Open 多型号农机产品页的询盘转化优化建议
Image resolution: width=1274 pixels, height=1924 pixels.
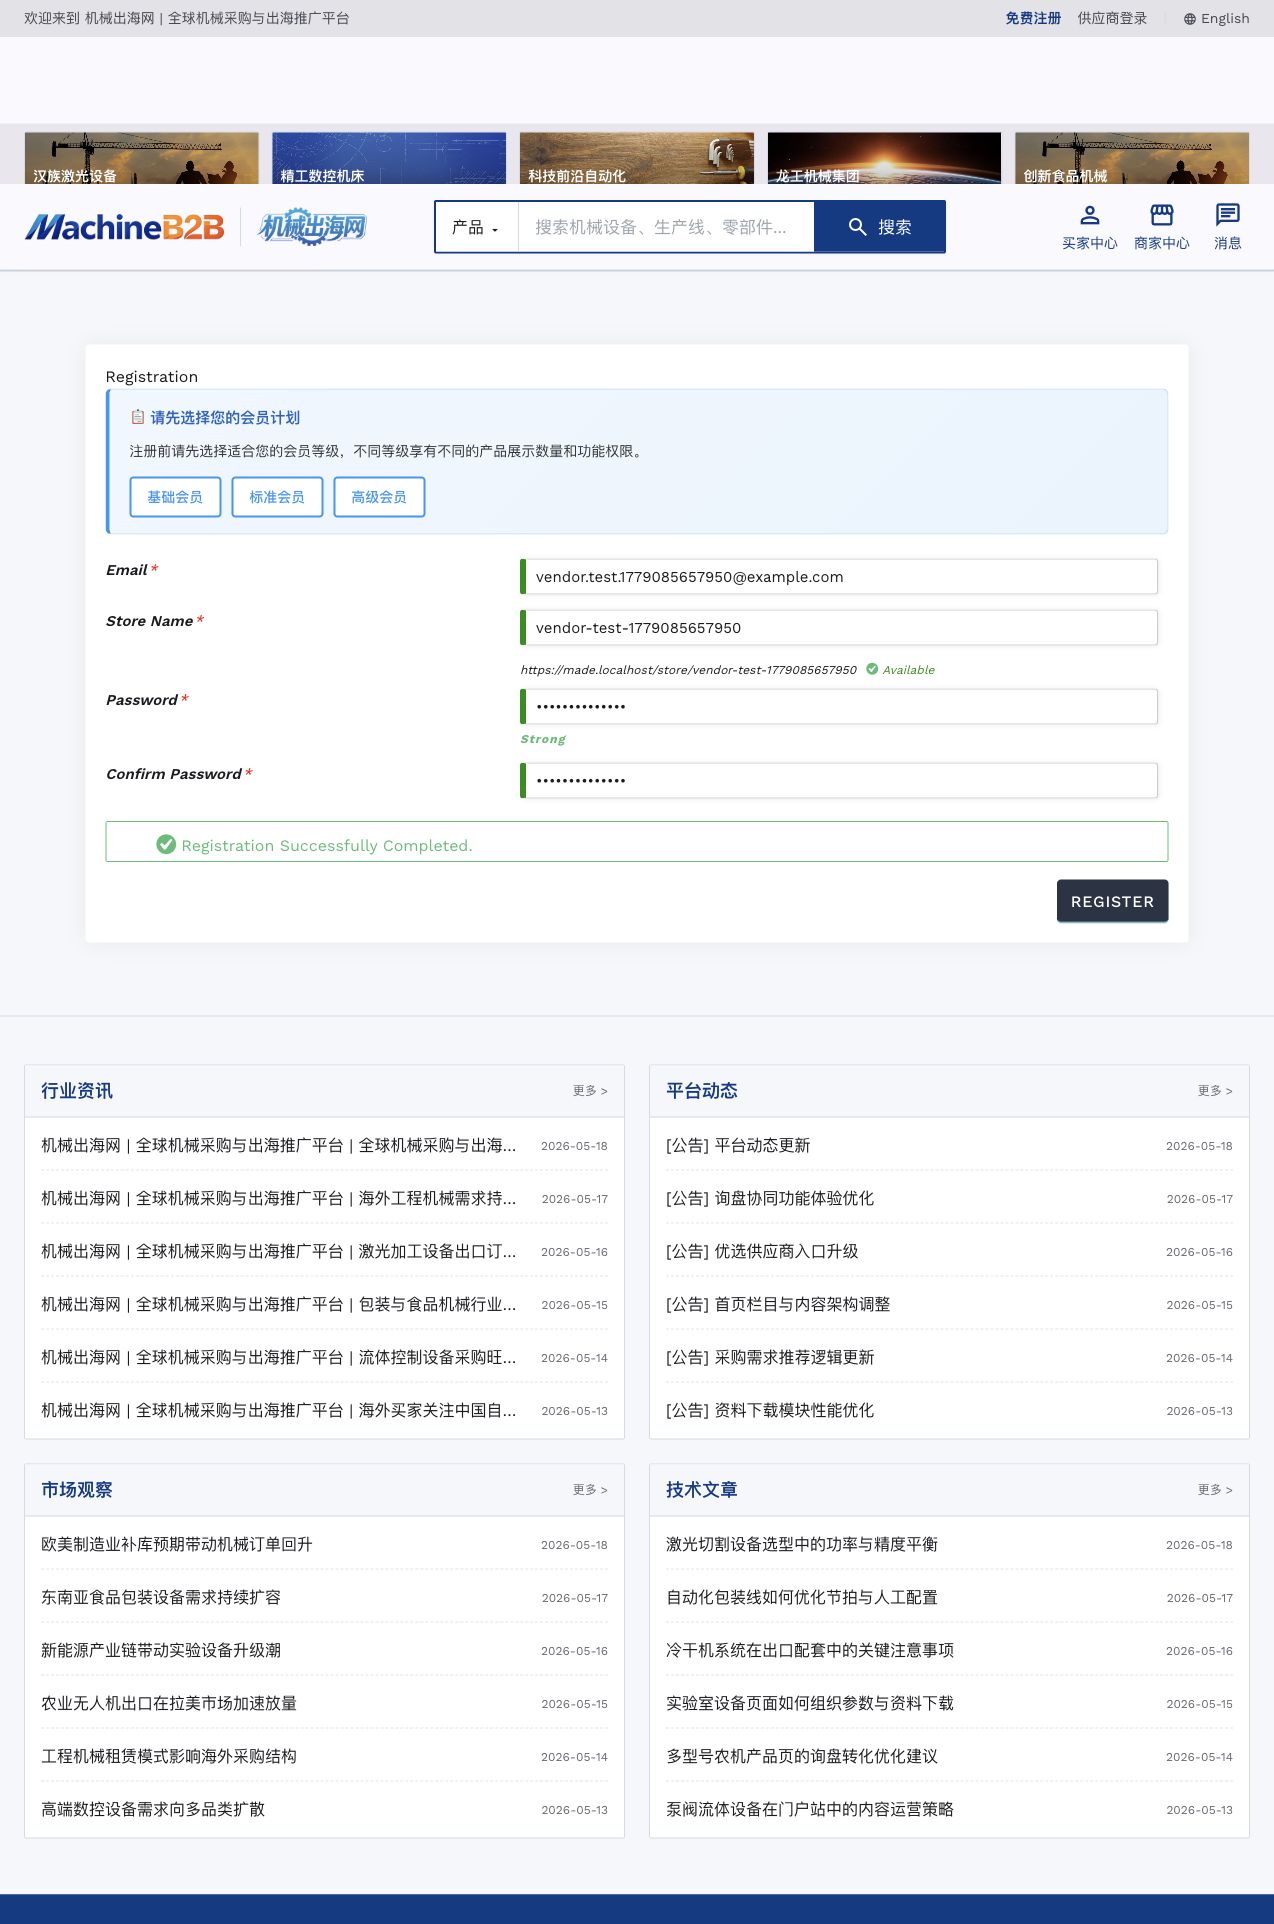click(802, 1756)
